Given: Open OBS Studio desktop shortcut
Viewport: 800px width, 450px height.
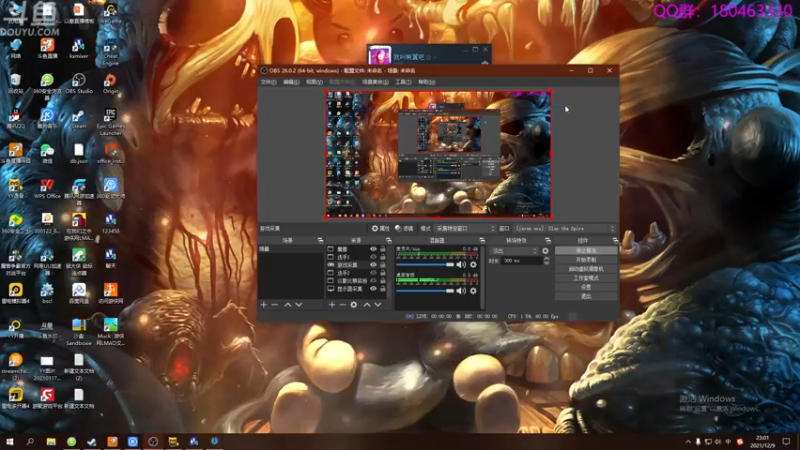Looking at the screenshot, I should click(x=79, y=84).
